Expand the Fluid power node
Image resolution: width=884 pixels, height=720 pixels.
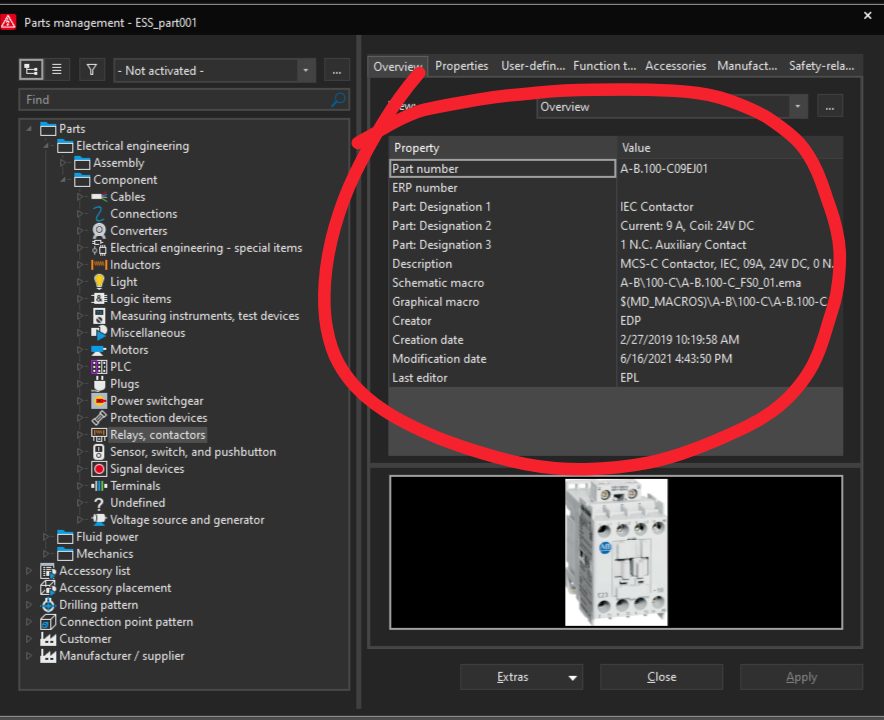(x=46, y=537)
